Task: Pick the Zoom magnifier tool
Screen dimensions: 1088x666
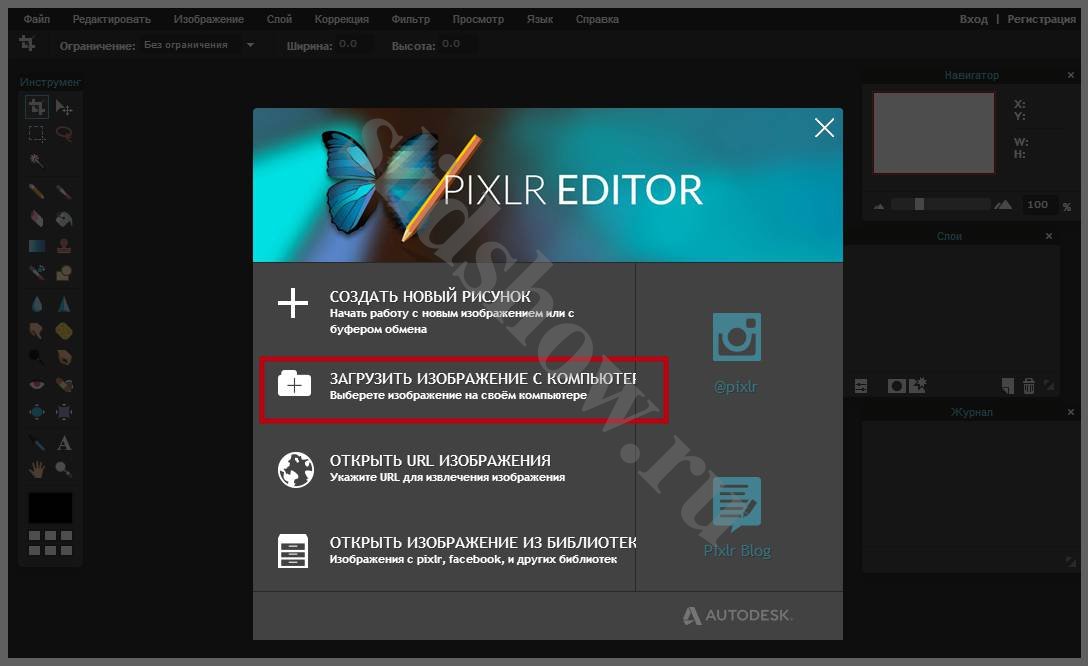Action: click(64, 470)
